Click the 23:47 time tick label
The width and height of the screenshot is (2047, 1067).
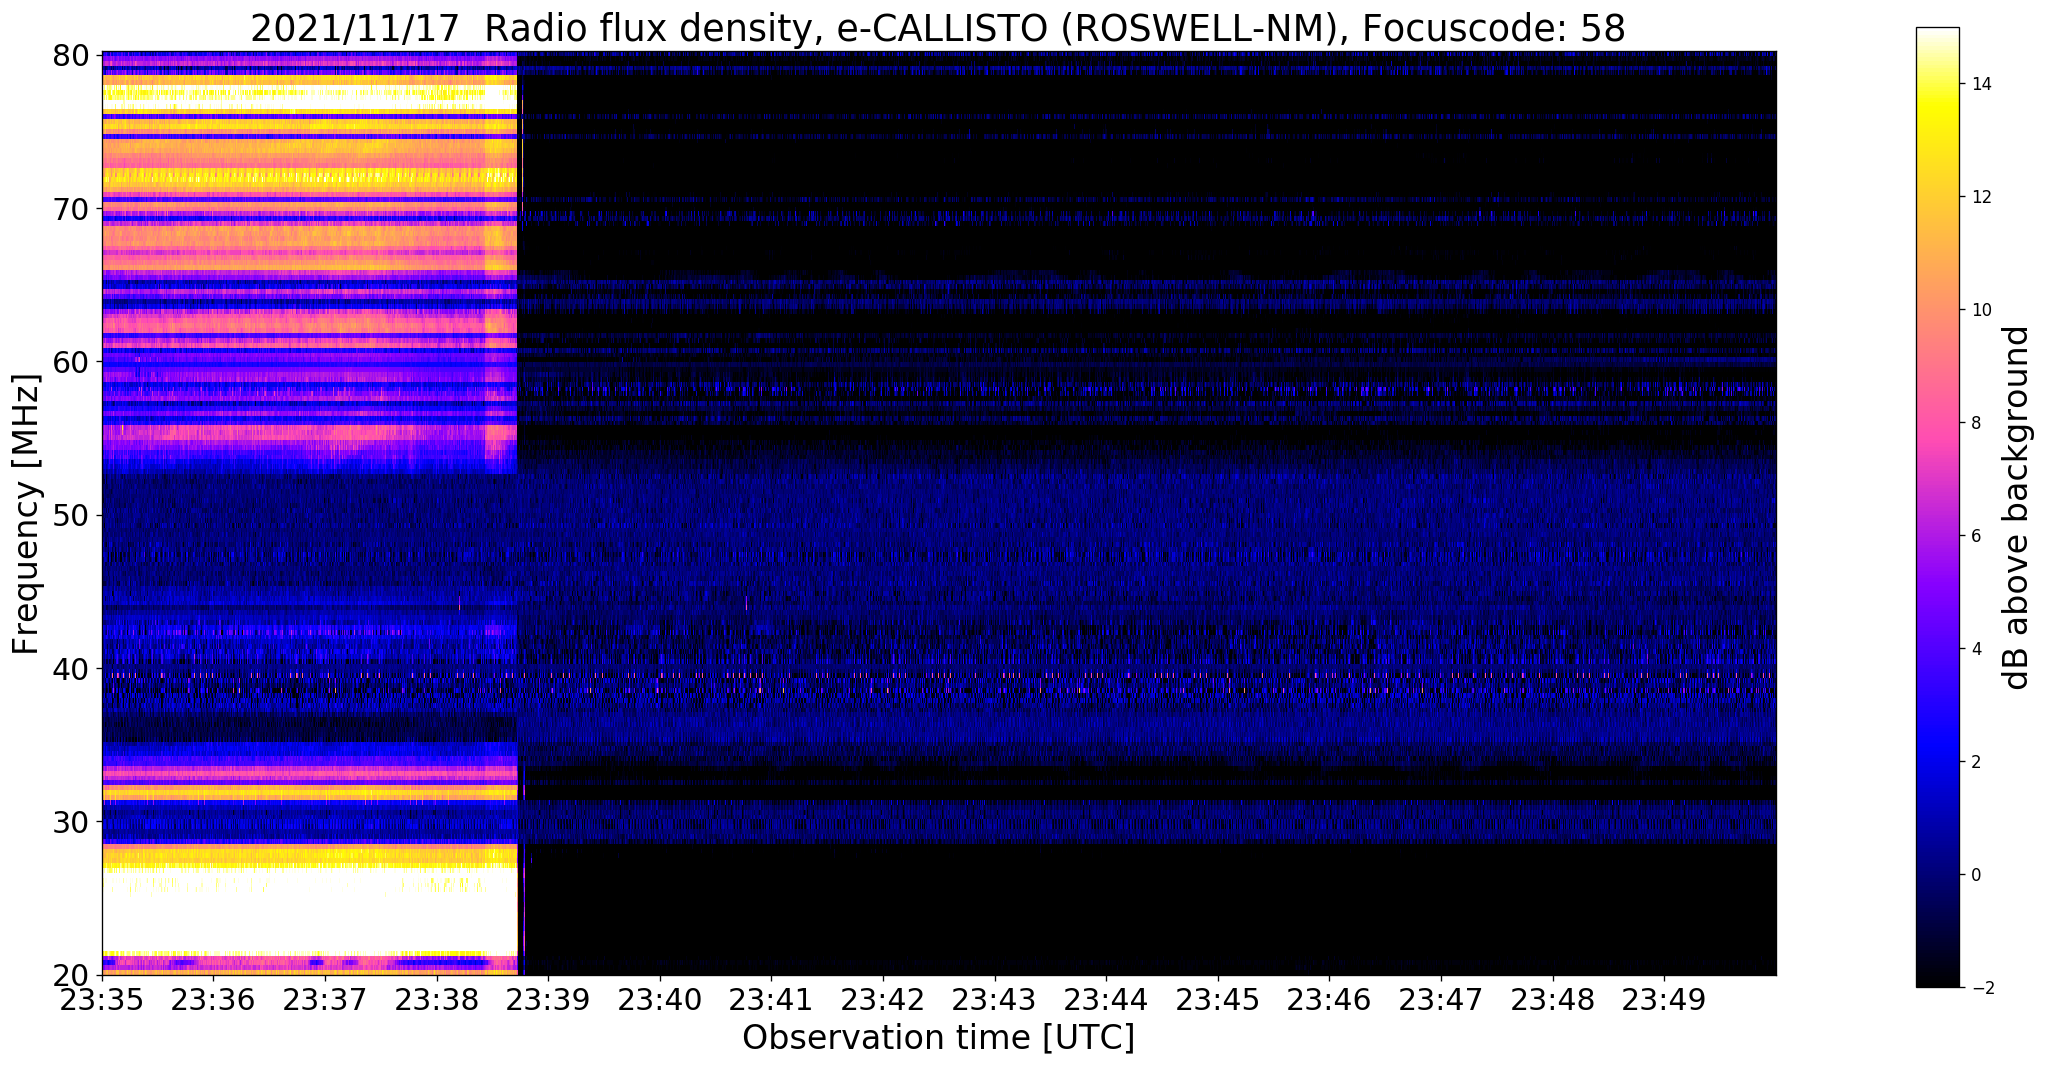pos(1441,999)
